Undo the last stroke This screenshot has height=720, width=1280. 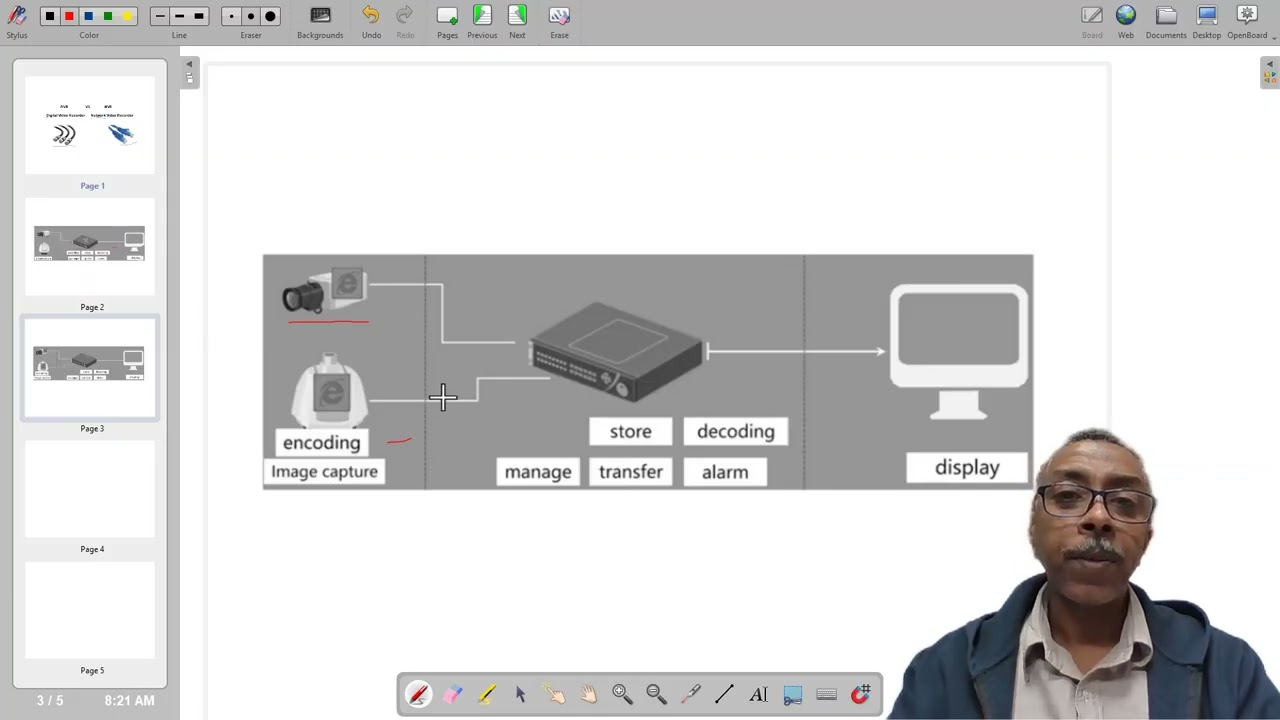coord(371,21)
